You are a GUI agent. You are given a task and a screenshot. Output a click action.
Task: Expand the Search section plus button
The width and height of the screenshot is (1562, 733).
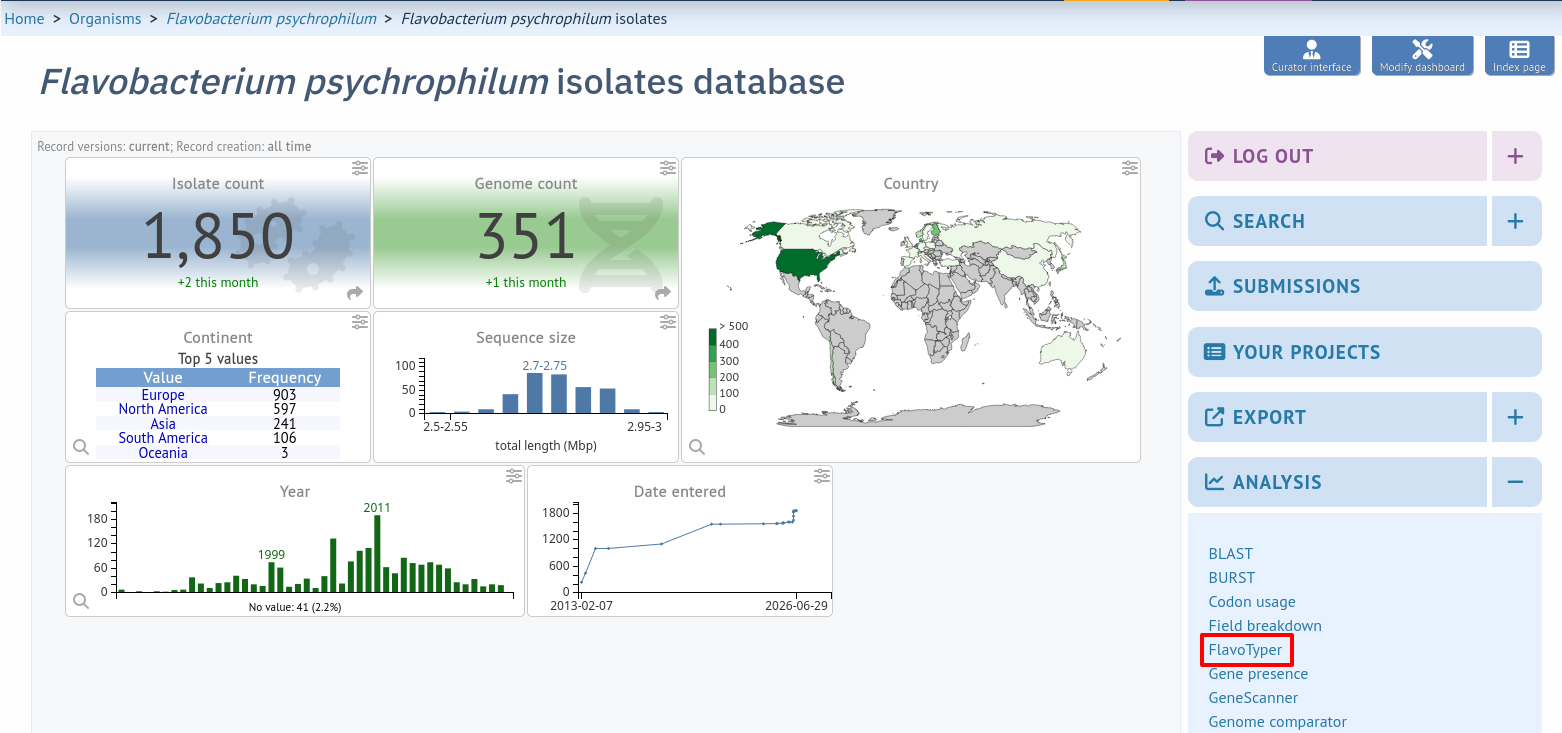pyautogui.click(x=1516, y=221)
